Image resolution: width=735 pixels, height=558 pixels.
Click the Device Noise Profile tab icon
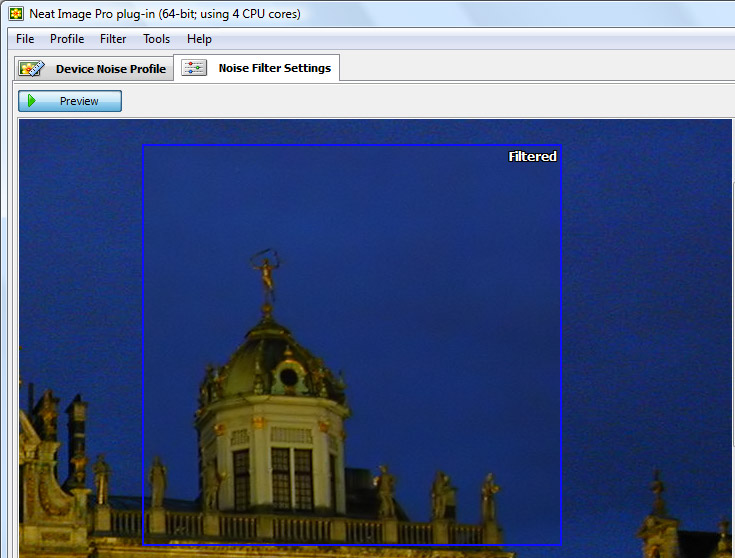32,69
